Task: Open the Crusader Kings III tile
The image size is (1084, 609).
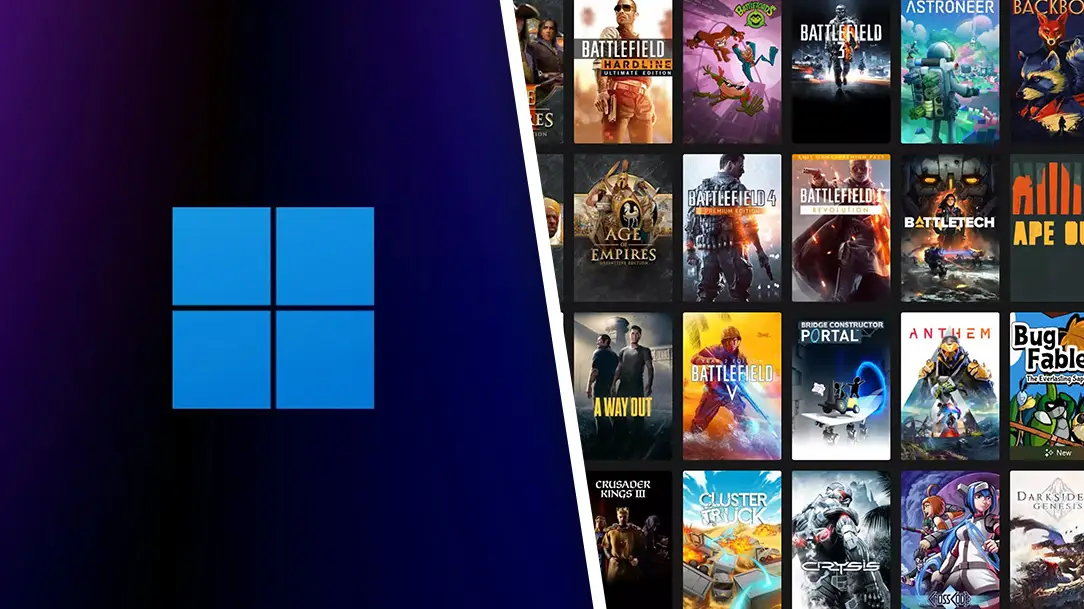Action: pos(623,540)
